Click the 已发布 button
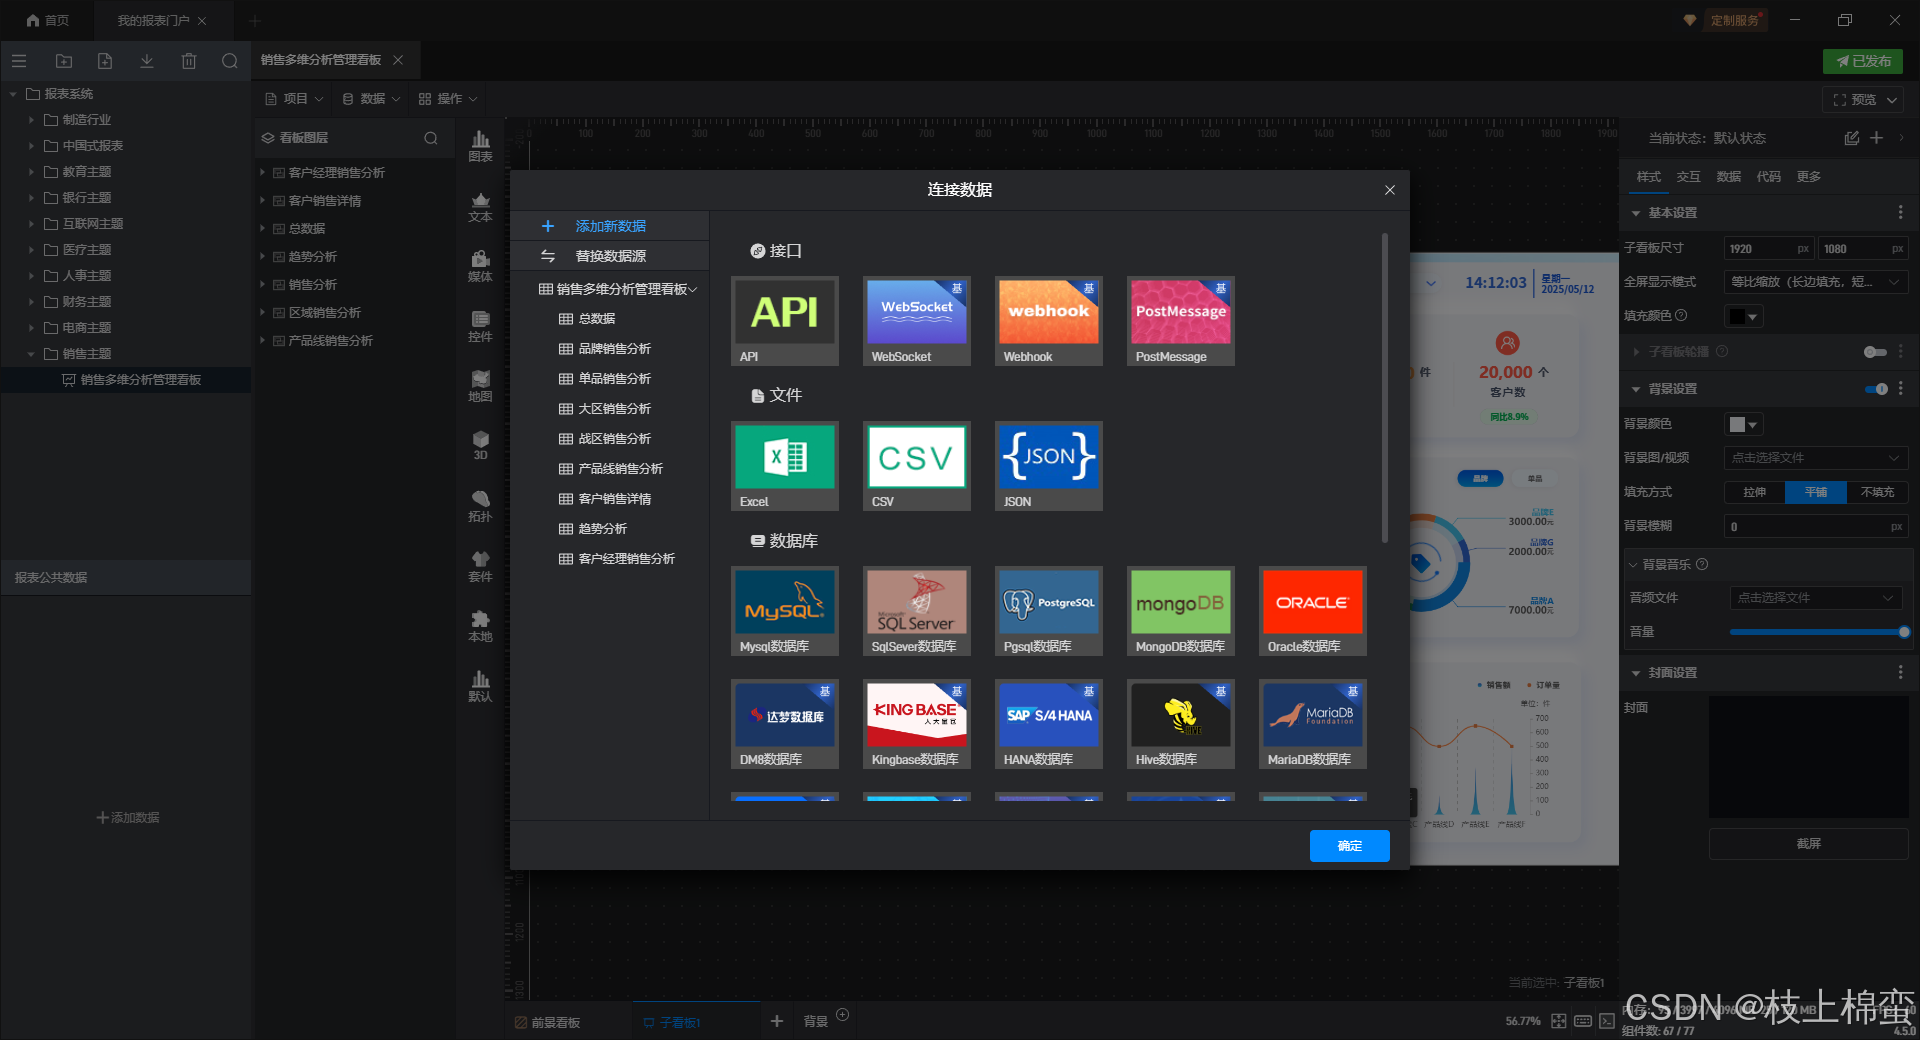Screen dimensions: 1920x1040 pyautogui.click(x=1863, y=61)
